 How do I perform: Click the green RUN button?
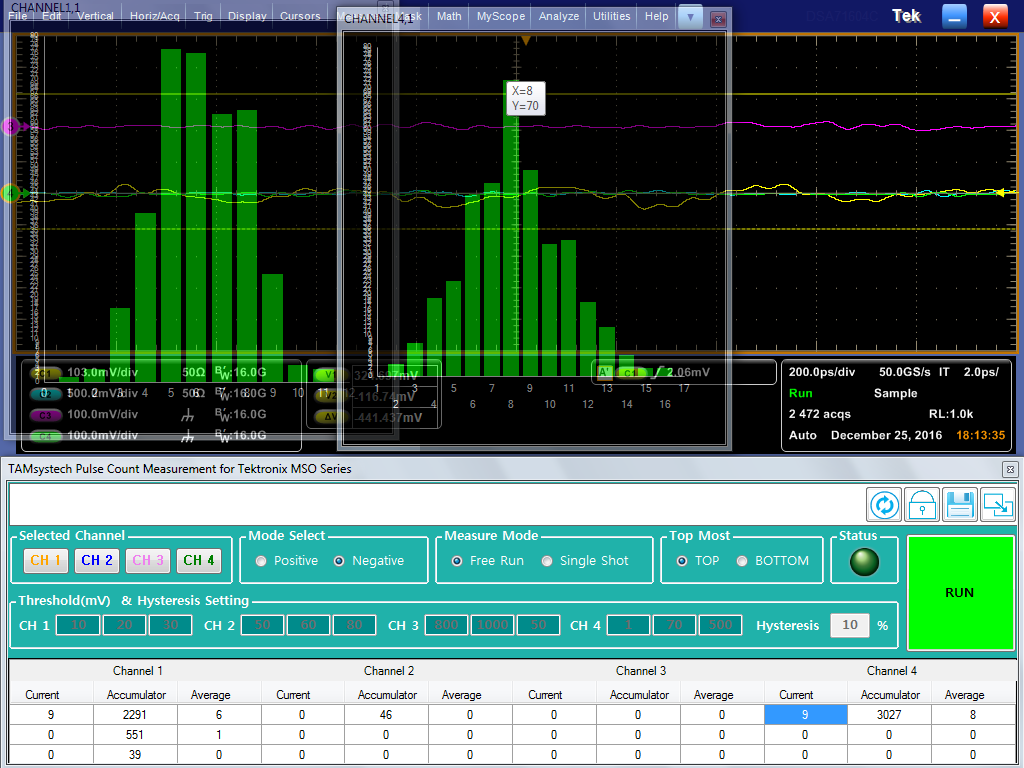pyautogui.click(x=960, y=592)
